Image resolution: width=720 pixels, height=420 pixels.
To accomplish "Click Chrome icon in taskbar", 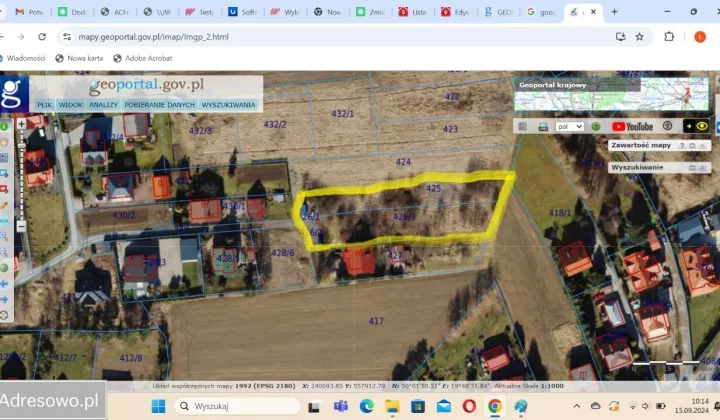I will point(495,406).
